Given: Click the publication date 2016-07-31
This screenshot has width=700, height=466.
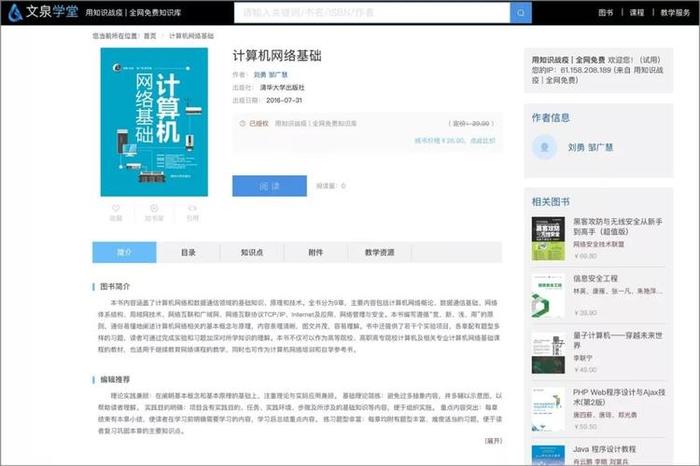Looking at the screenshot, I should pos(284,100).
